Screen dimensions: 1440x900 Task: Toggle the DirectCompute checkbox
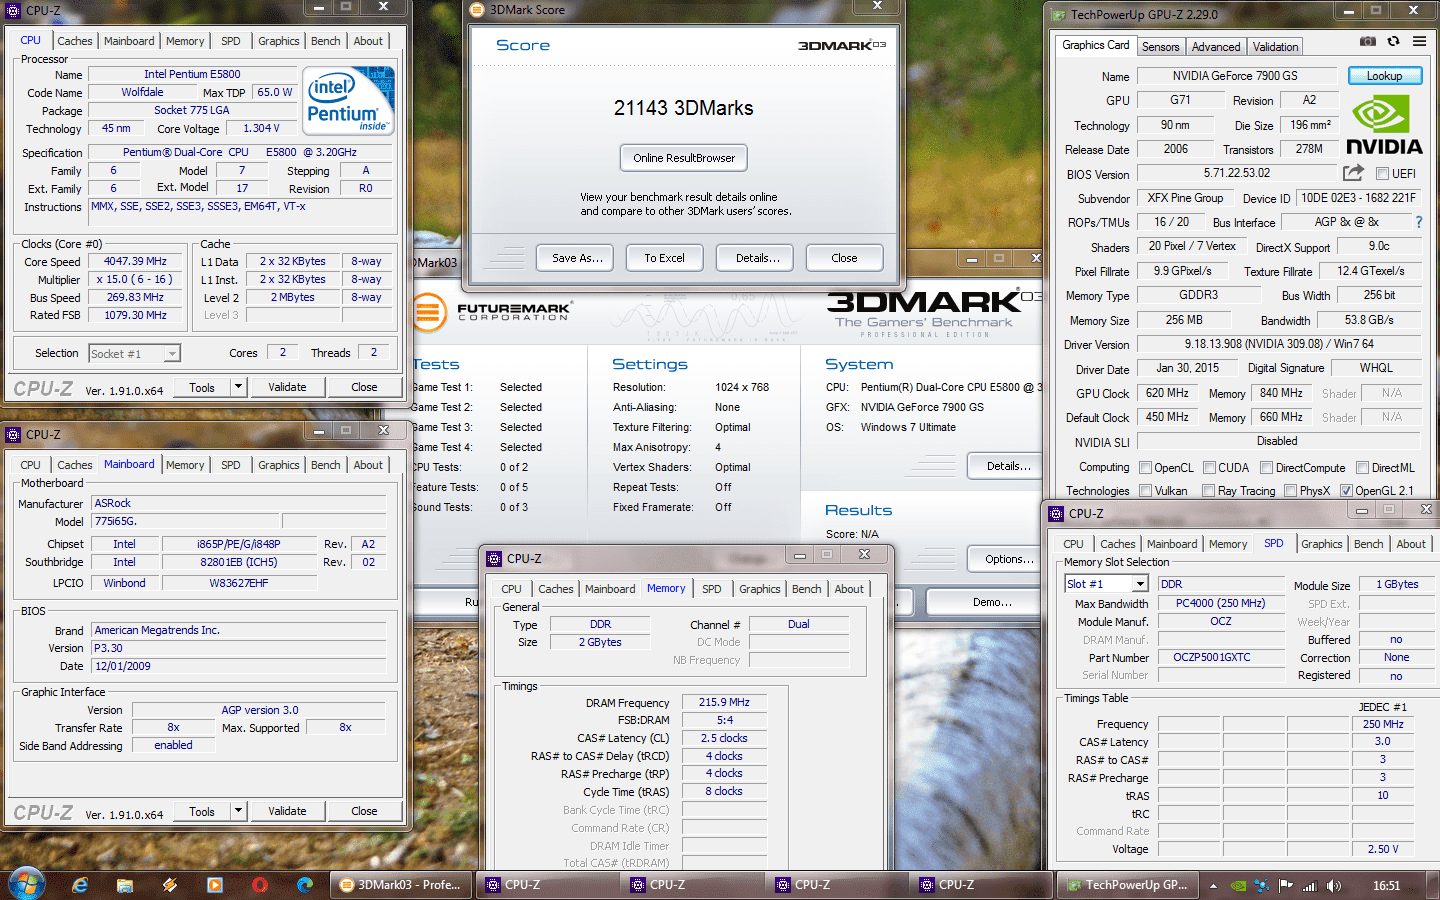coord(1267,468)
